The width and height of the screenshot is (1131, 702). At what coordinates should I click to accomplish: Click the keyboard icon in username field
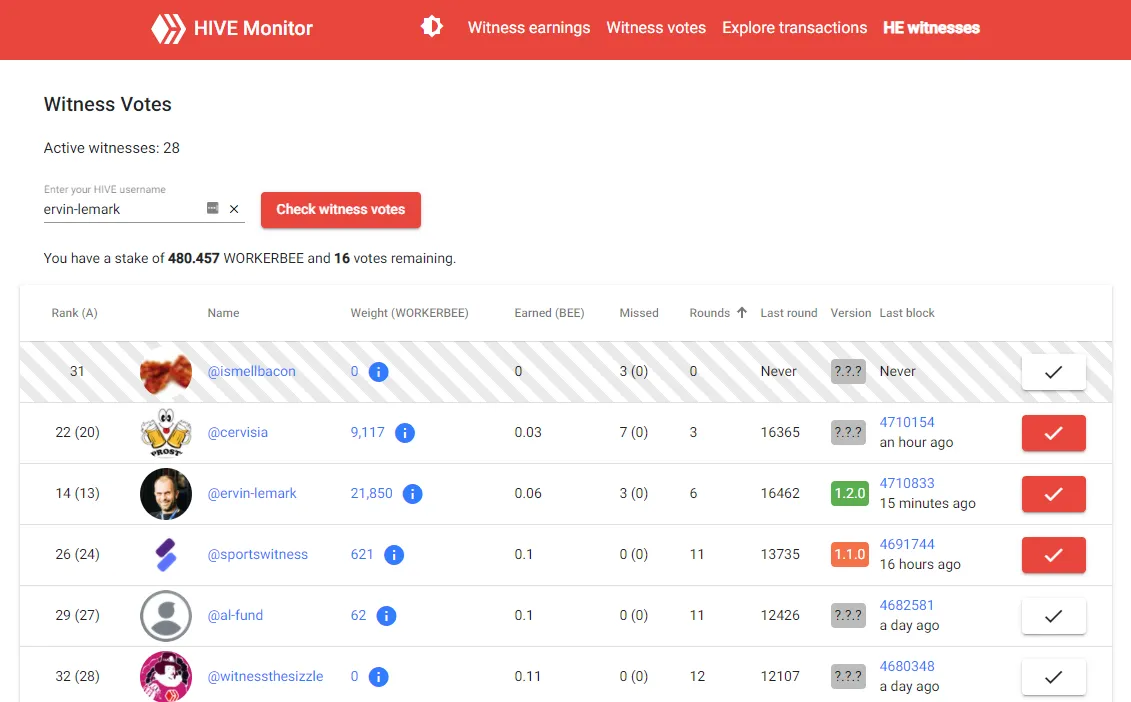pyautogui.click(x=212, y=208)
